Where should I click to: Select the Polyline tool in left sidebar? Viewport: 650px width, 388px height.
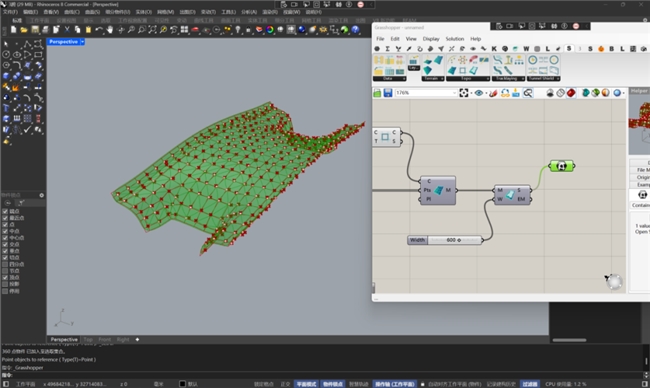(x=27, y=44)
